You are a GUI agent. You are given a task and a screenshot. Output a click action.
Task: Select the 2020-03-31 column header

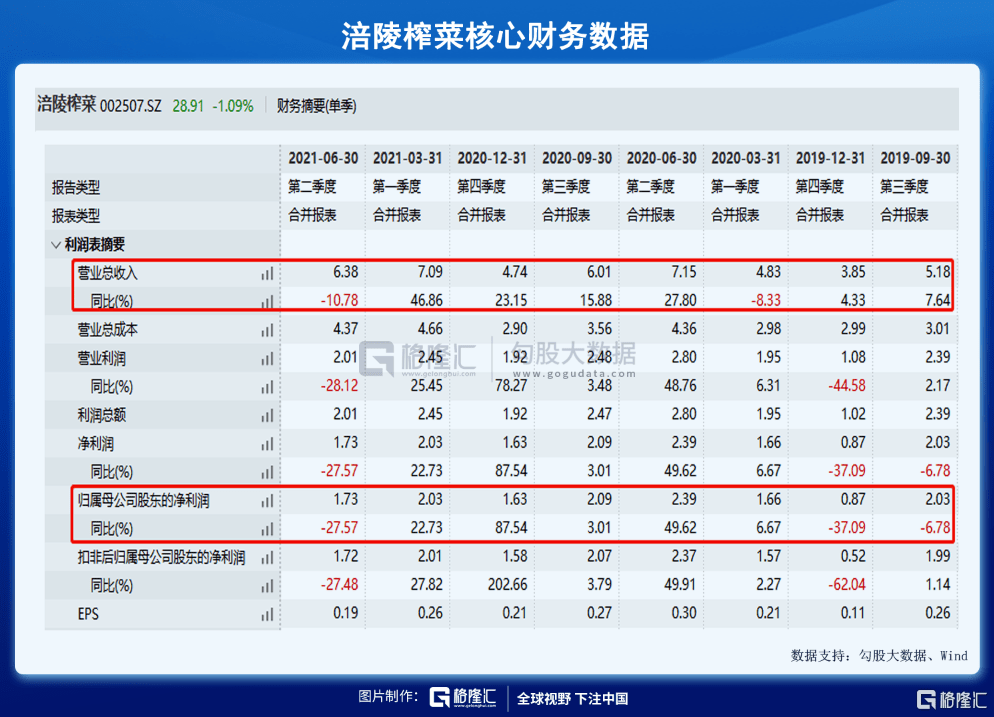click(746, 158)
